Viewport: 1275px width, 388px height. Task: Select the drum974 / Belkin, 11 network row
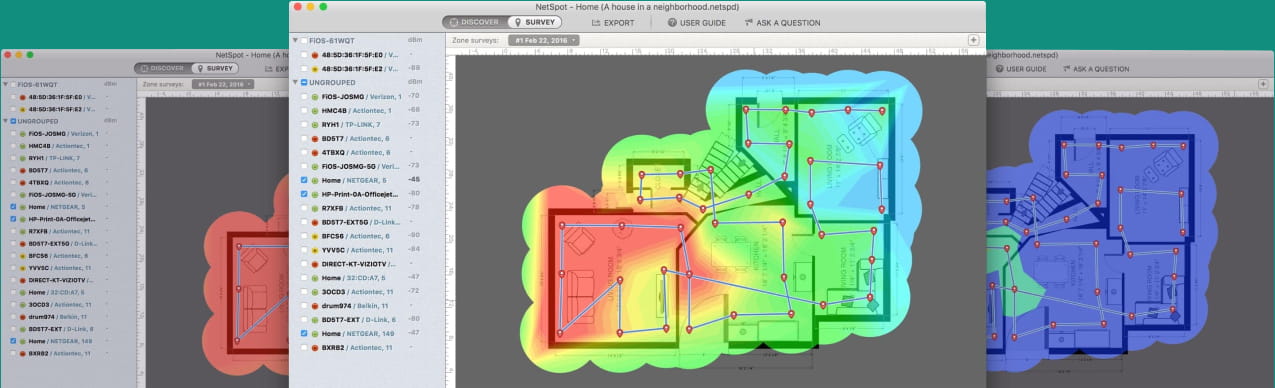click(366, 305)
